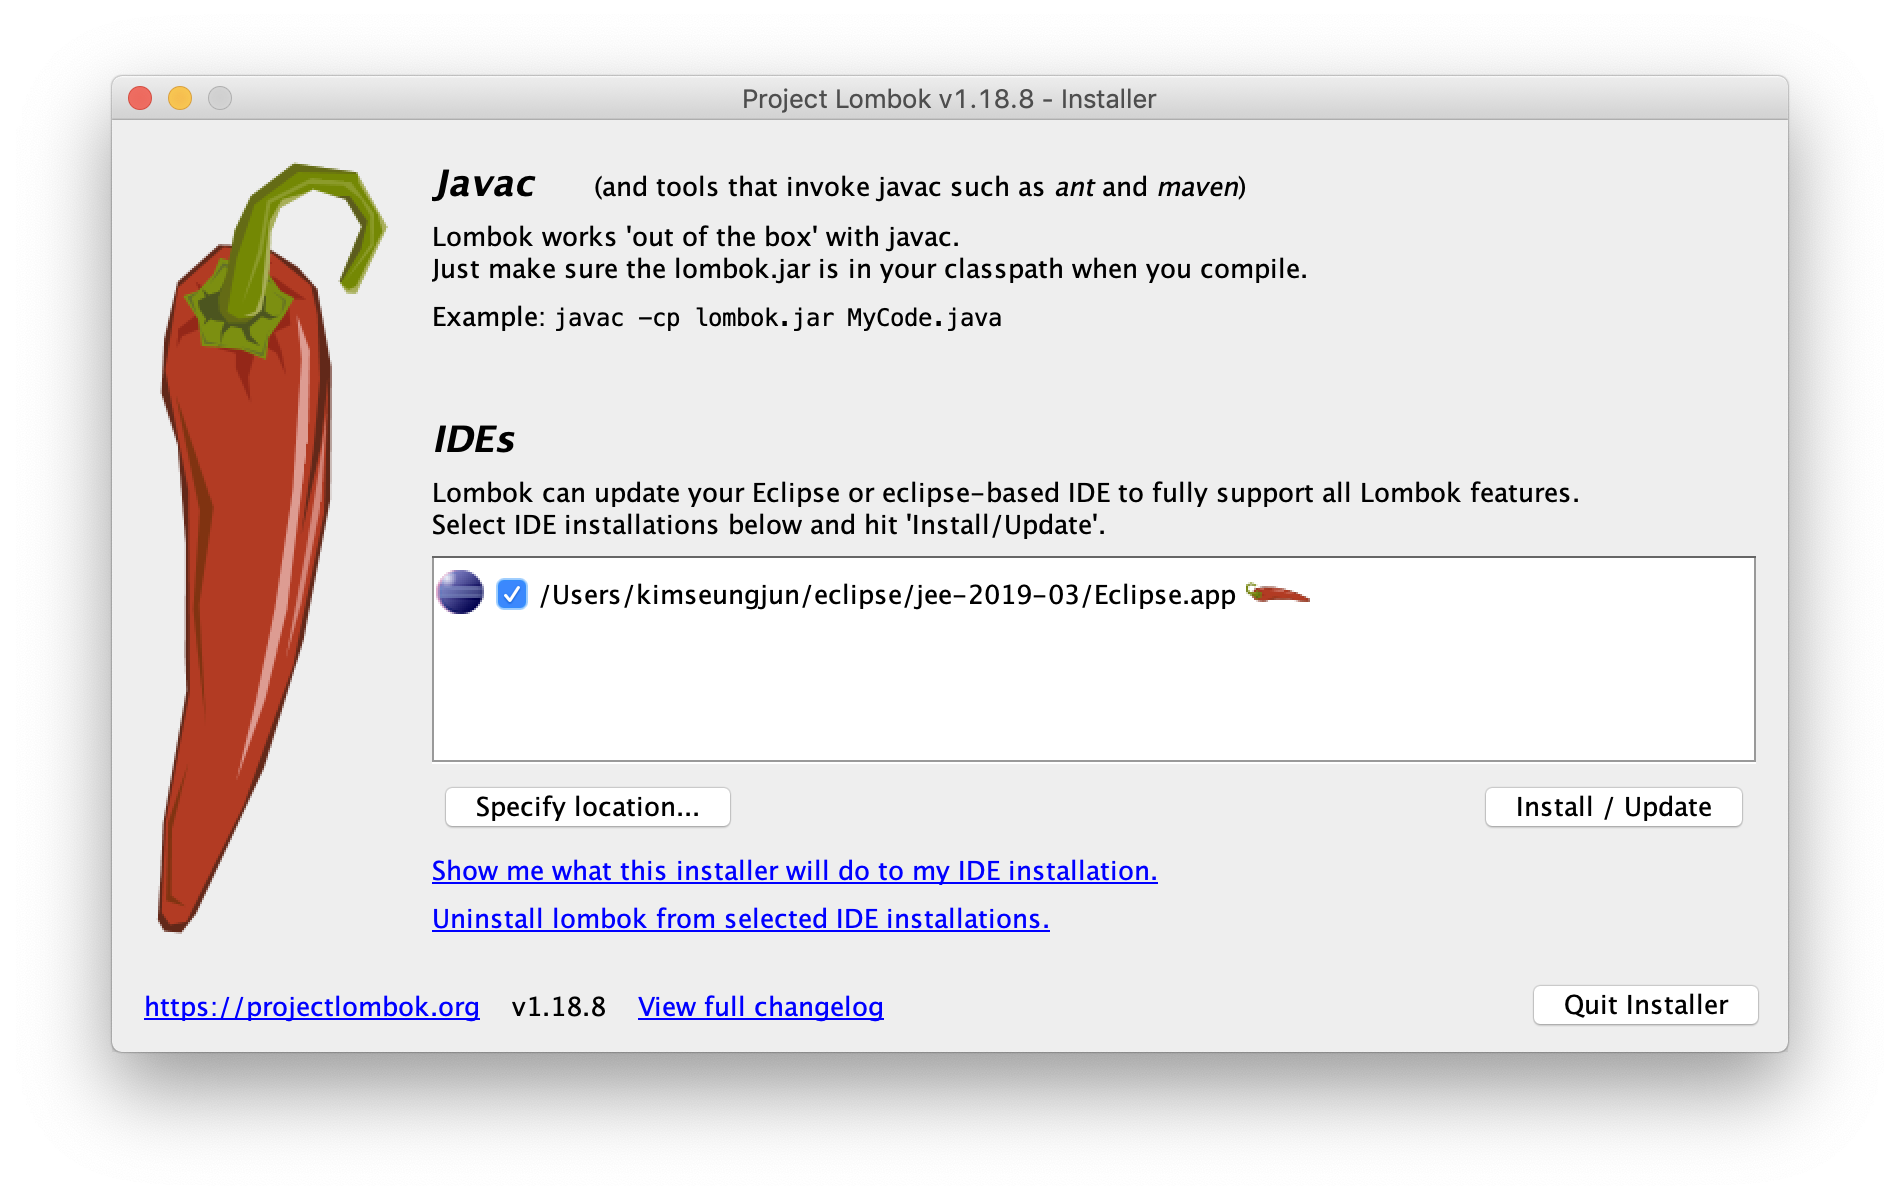Click the Javac heading

(485, 184)
